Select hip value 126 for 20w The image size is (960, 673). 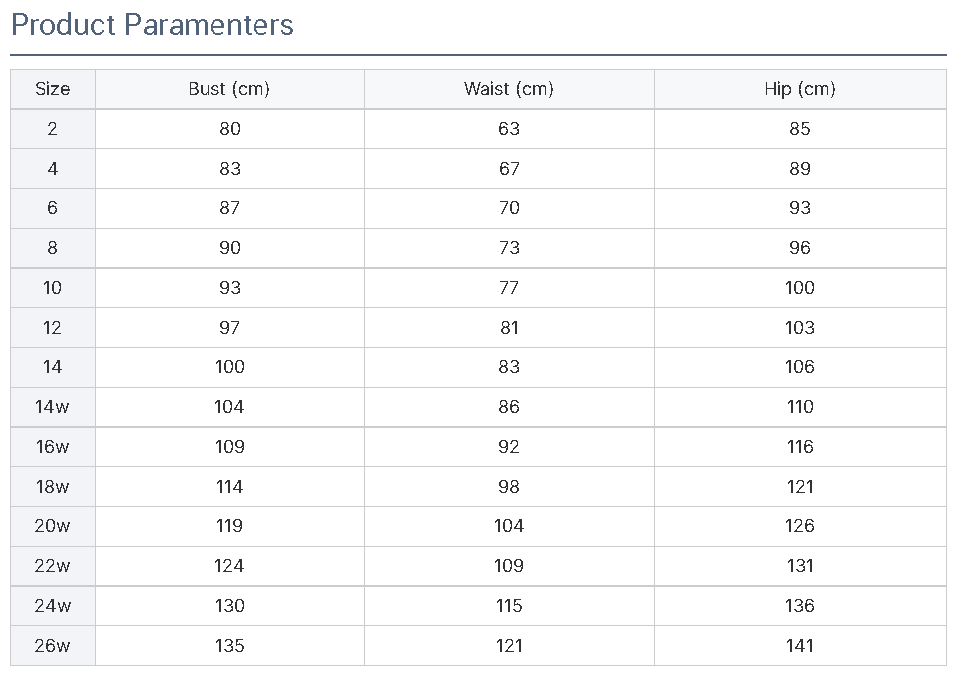tap(800, 526)
